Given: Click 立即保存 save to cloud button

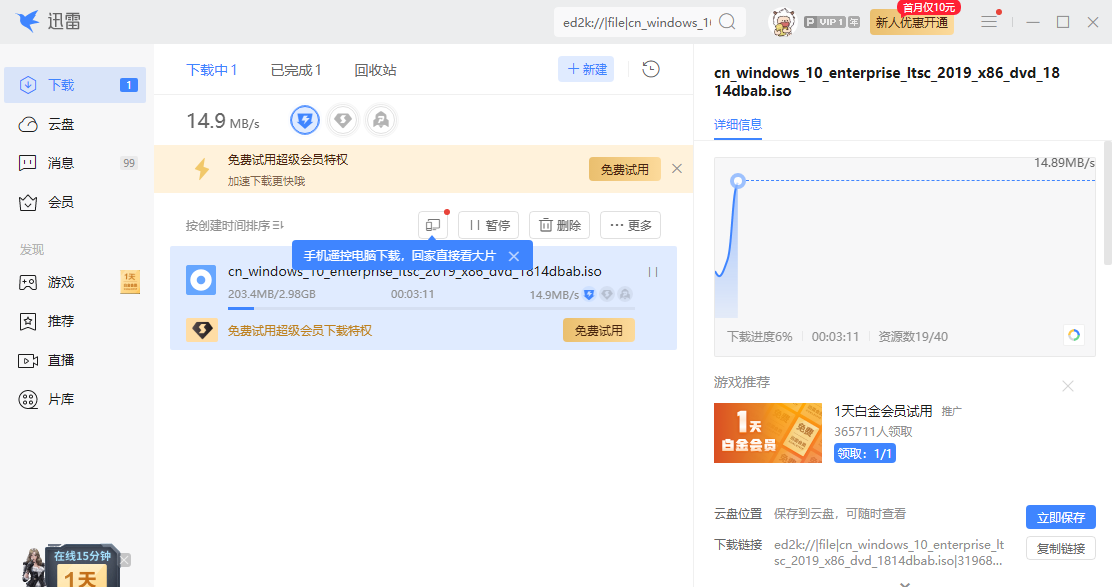Looking at the screenshot, I should [1061, 518].
